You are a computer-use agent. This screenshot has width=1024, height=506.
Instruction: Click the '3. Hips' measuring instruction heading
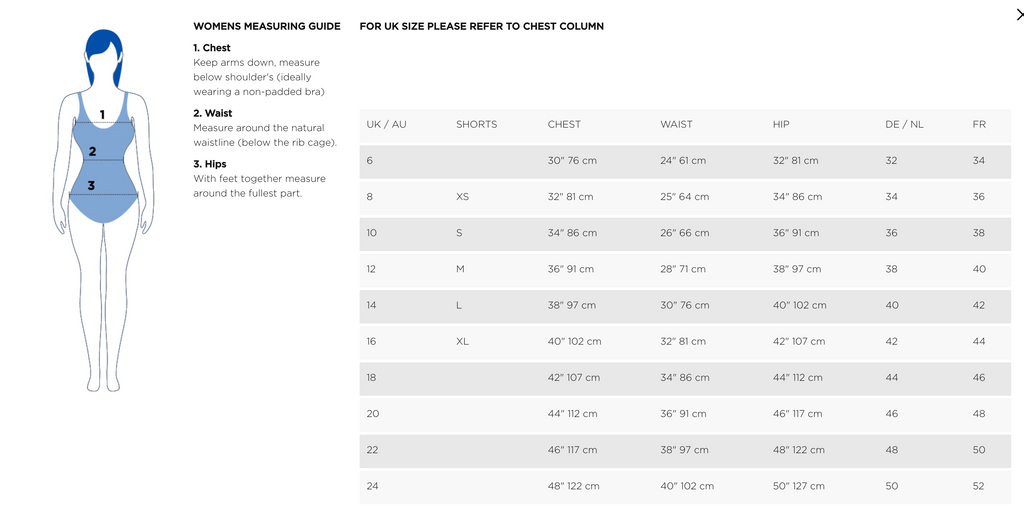(x=210, y=164)
